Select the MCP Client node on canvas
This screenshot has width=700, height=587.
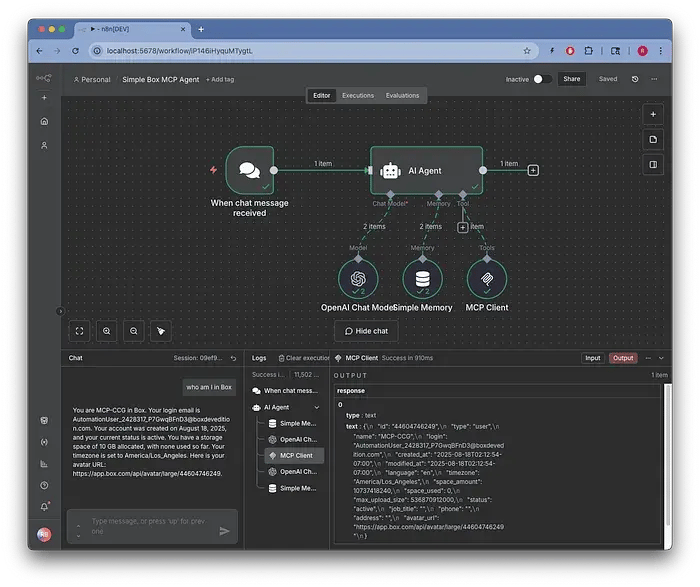(487, 279)
